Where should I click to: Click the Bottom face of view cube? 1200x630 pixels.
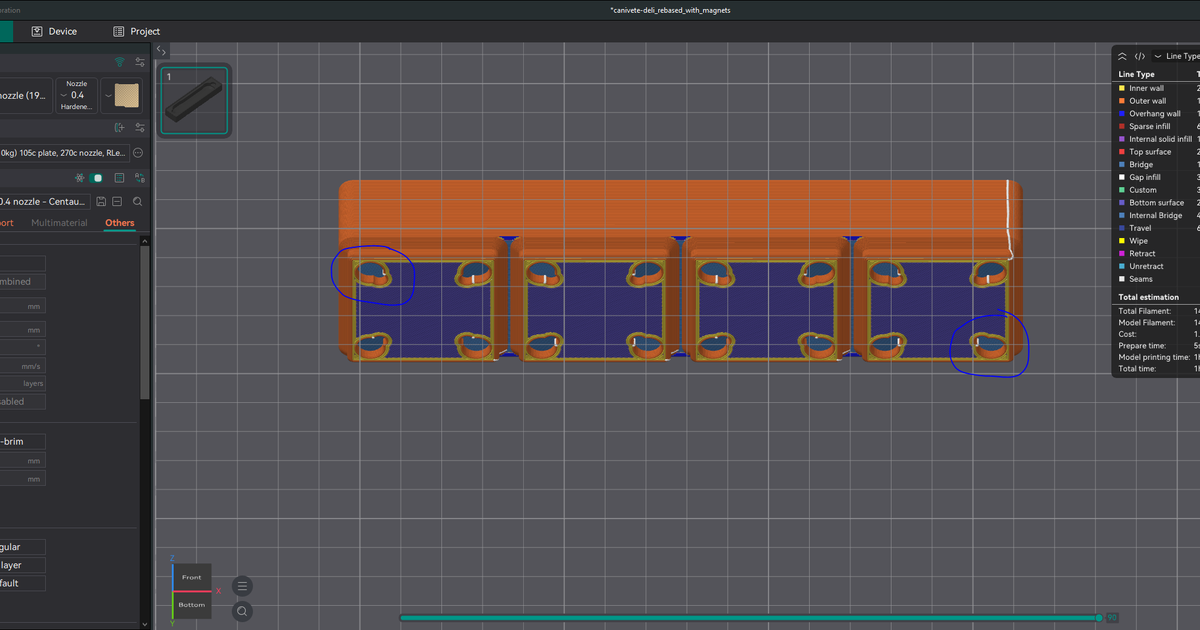click(191, 604)
